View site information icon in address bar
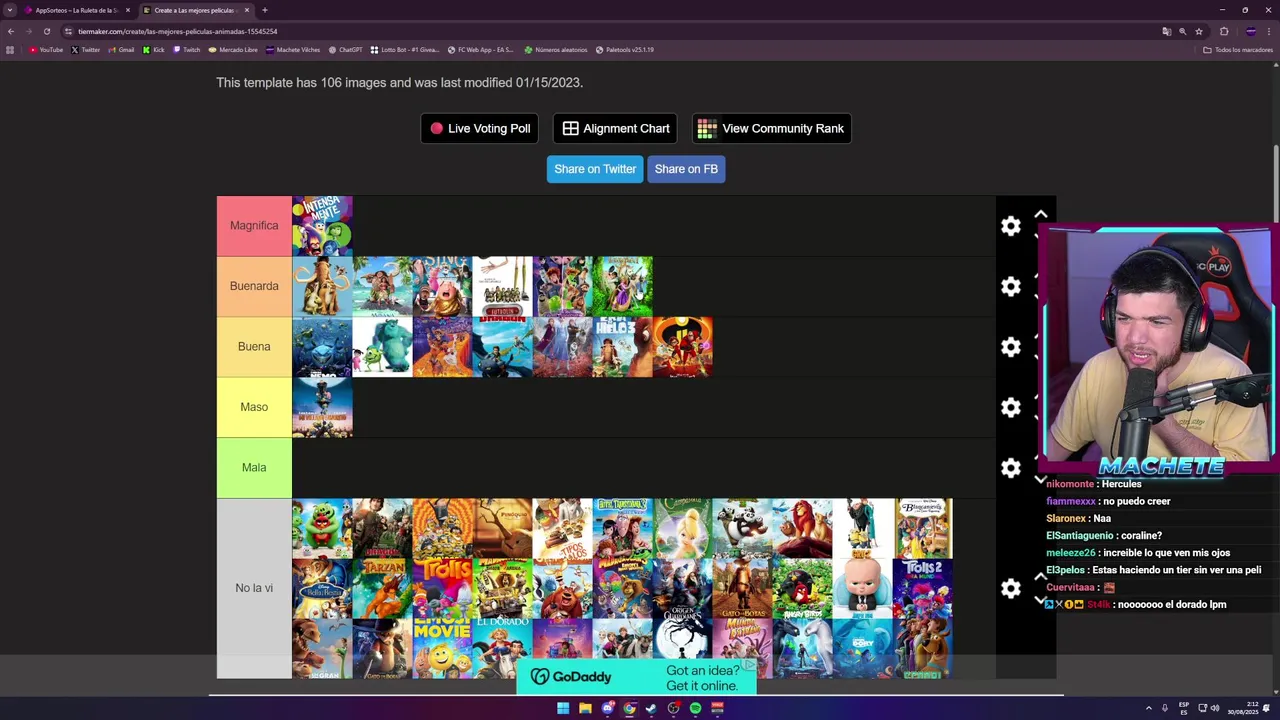 [68, 31]
